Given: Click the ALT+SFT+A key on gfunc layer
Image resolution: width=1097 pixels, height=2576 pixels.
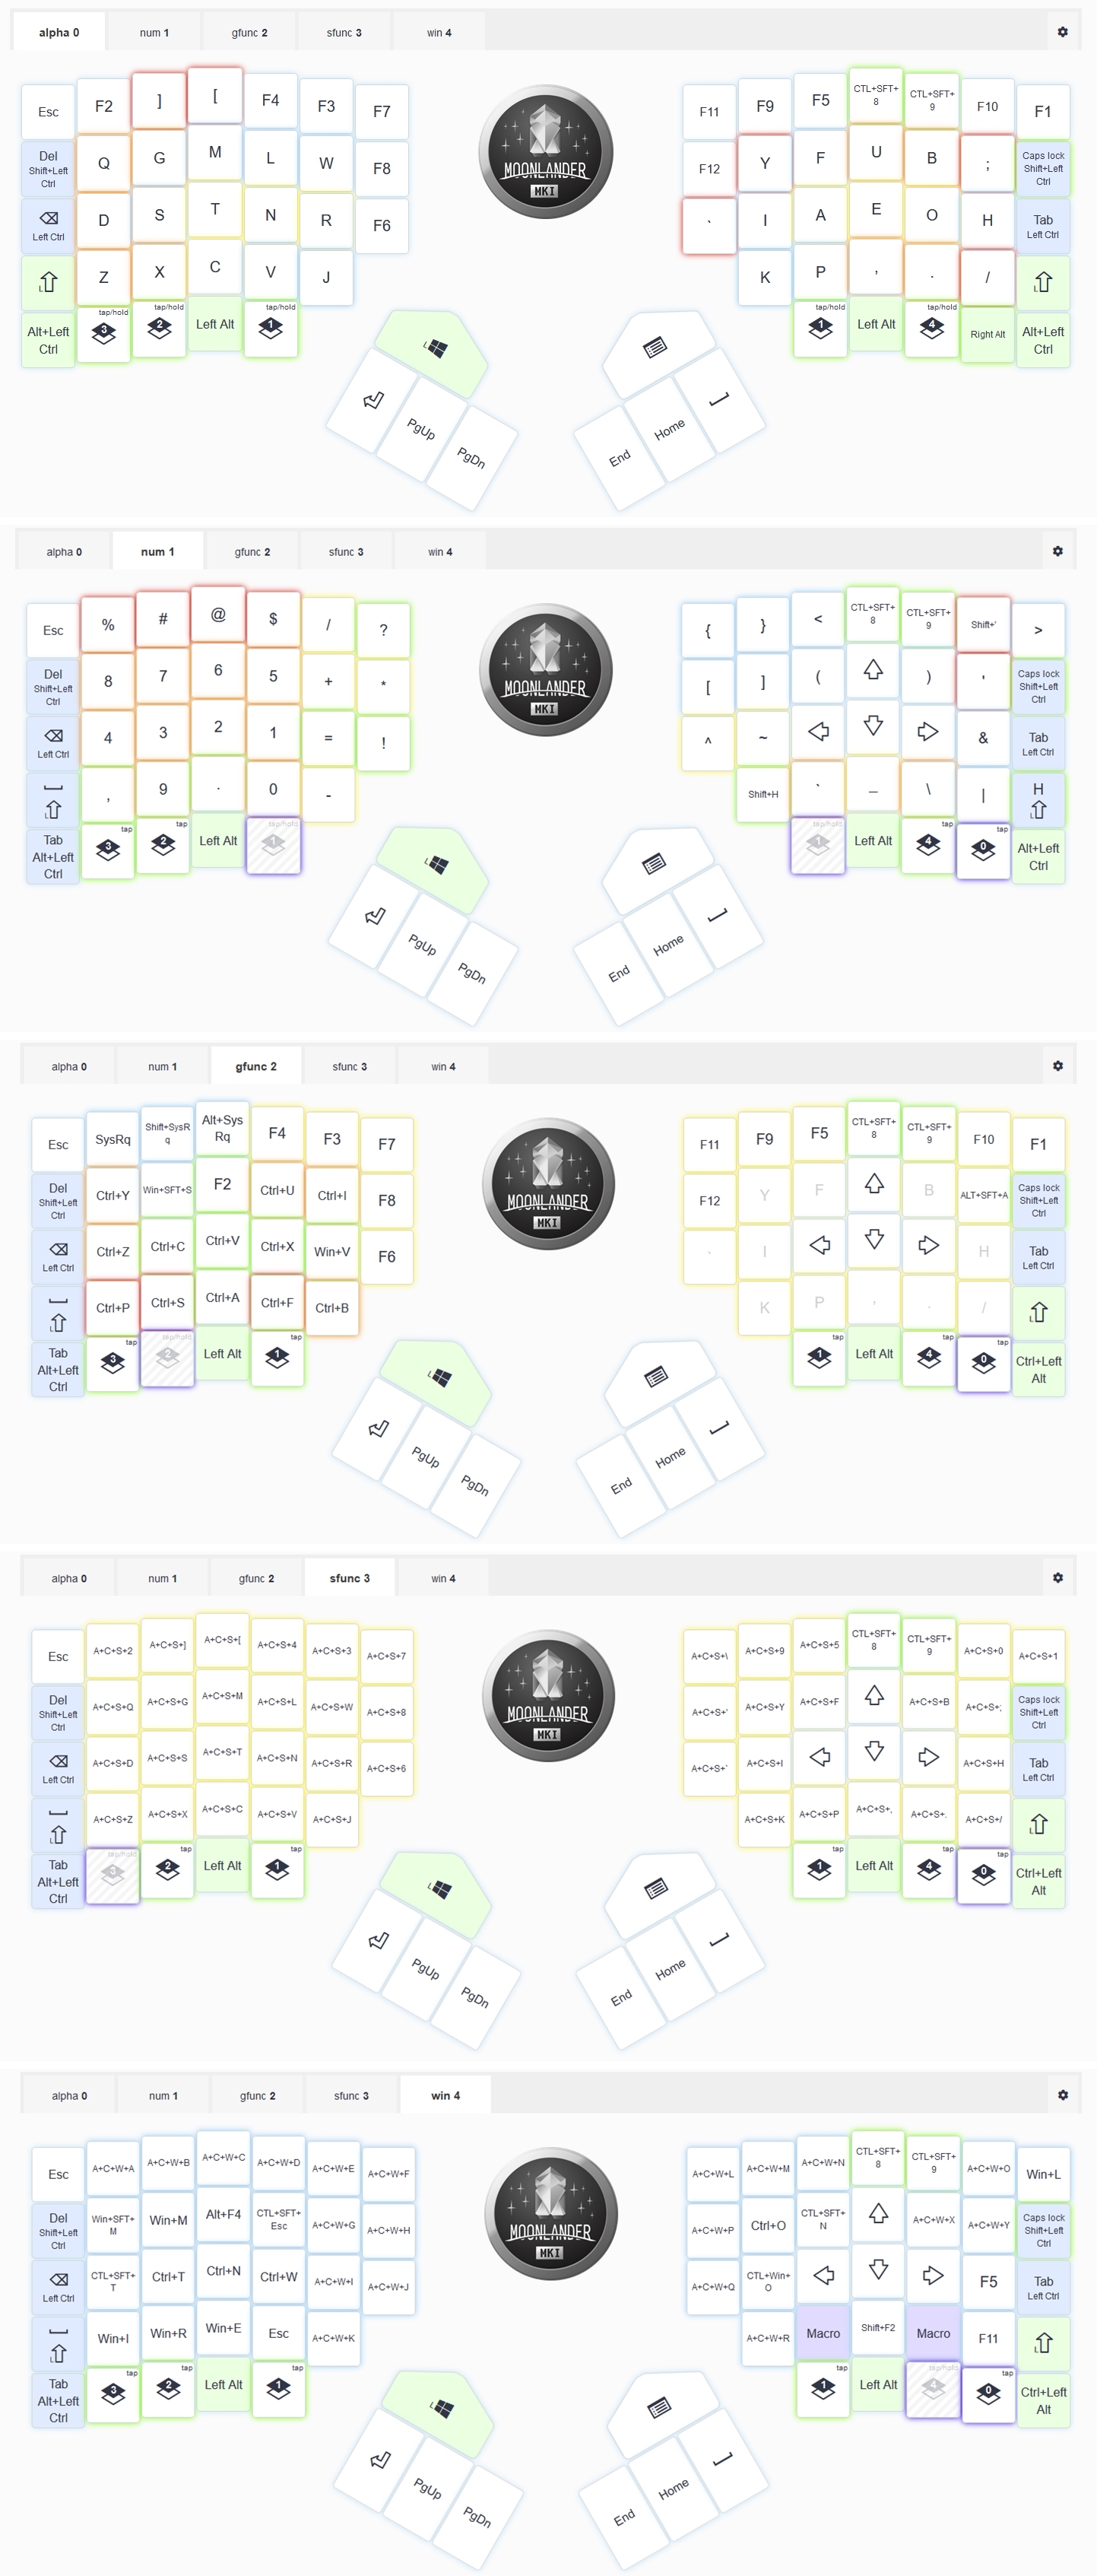Looking at the screenshot, I should pos(984,1195).
